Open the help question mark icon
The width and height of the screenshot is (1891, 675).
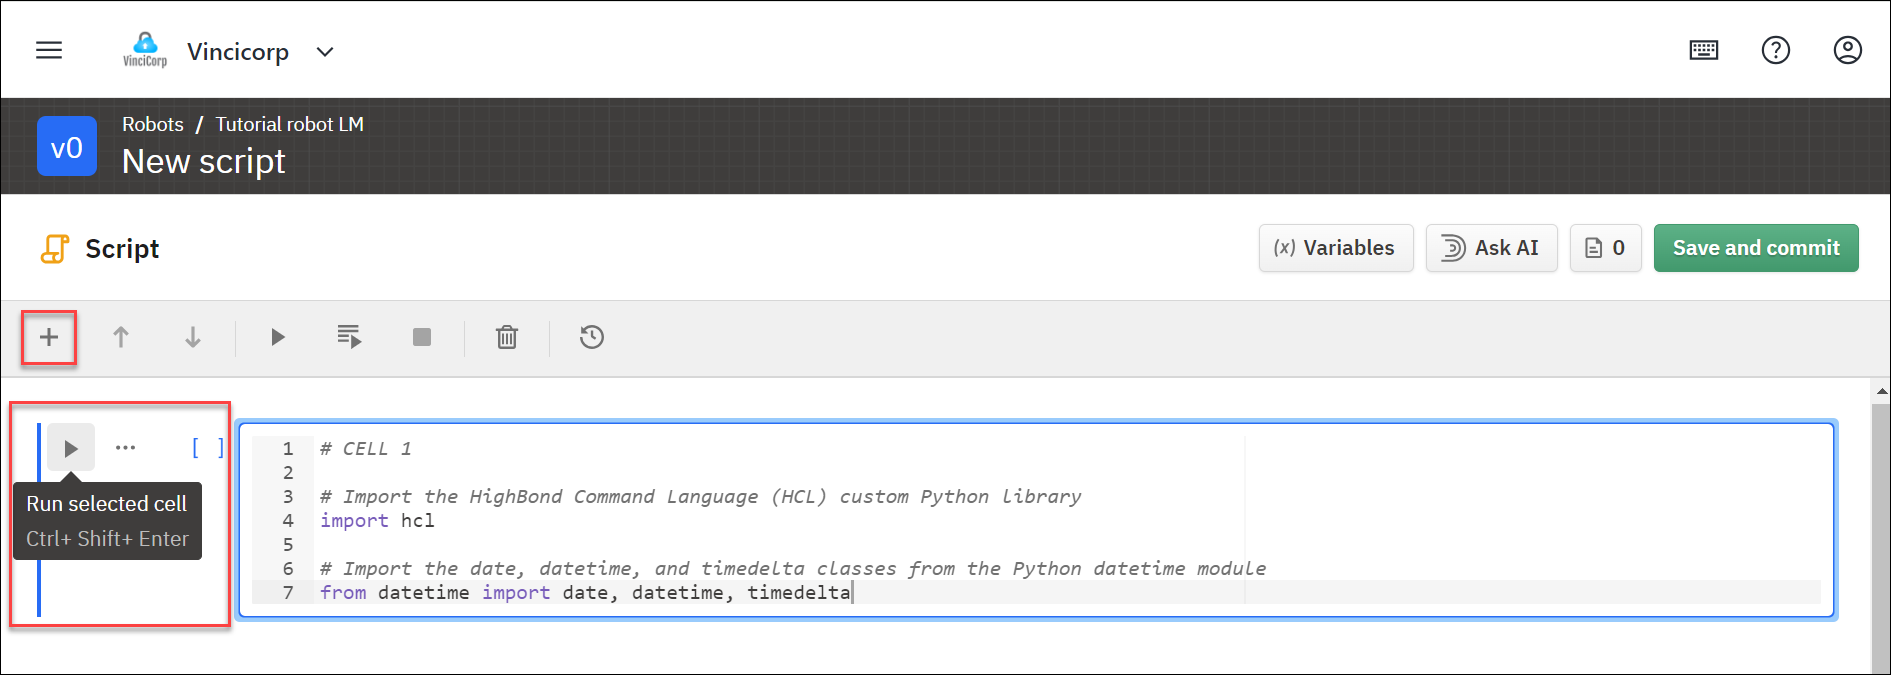[x=1775, y=50]
